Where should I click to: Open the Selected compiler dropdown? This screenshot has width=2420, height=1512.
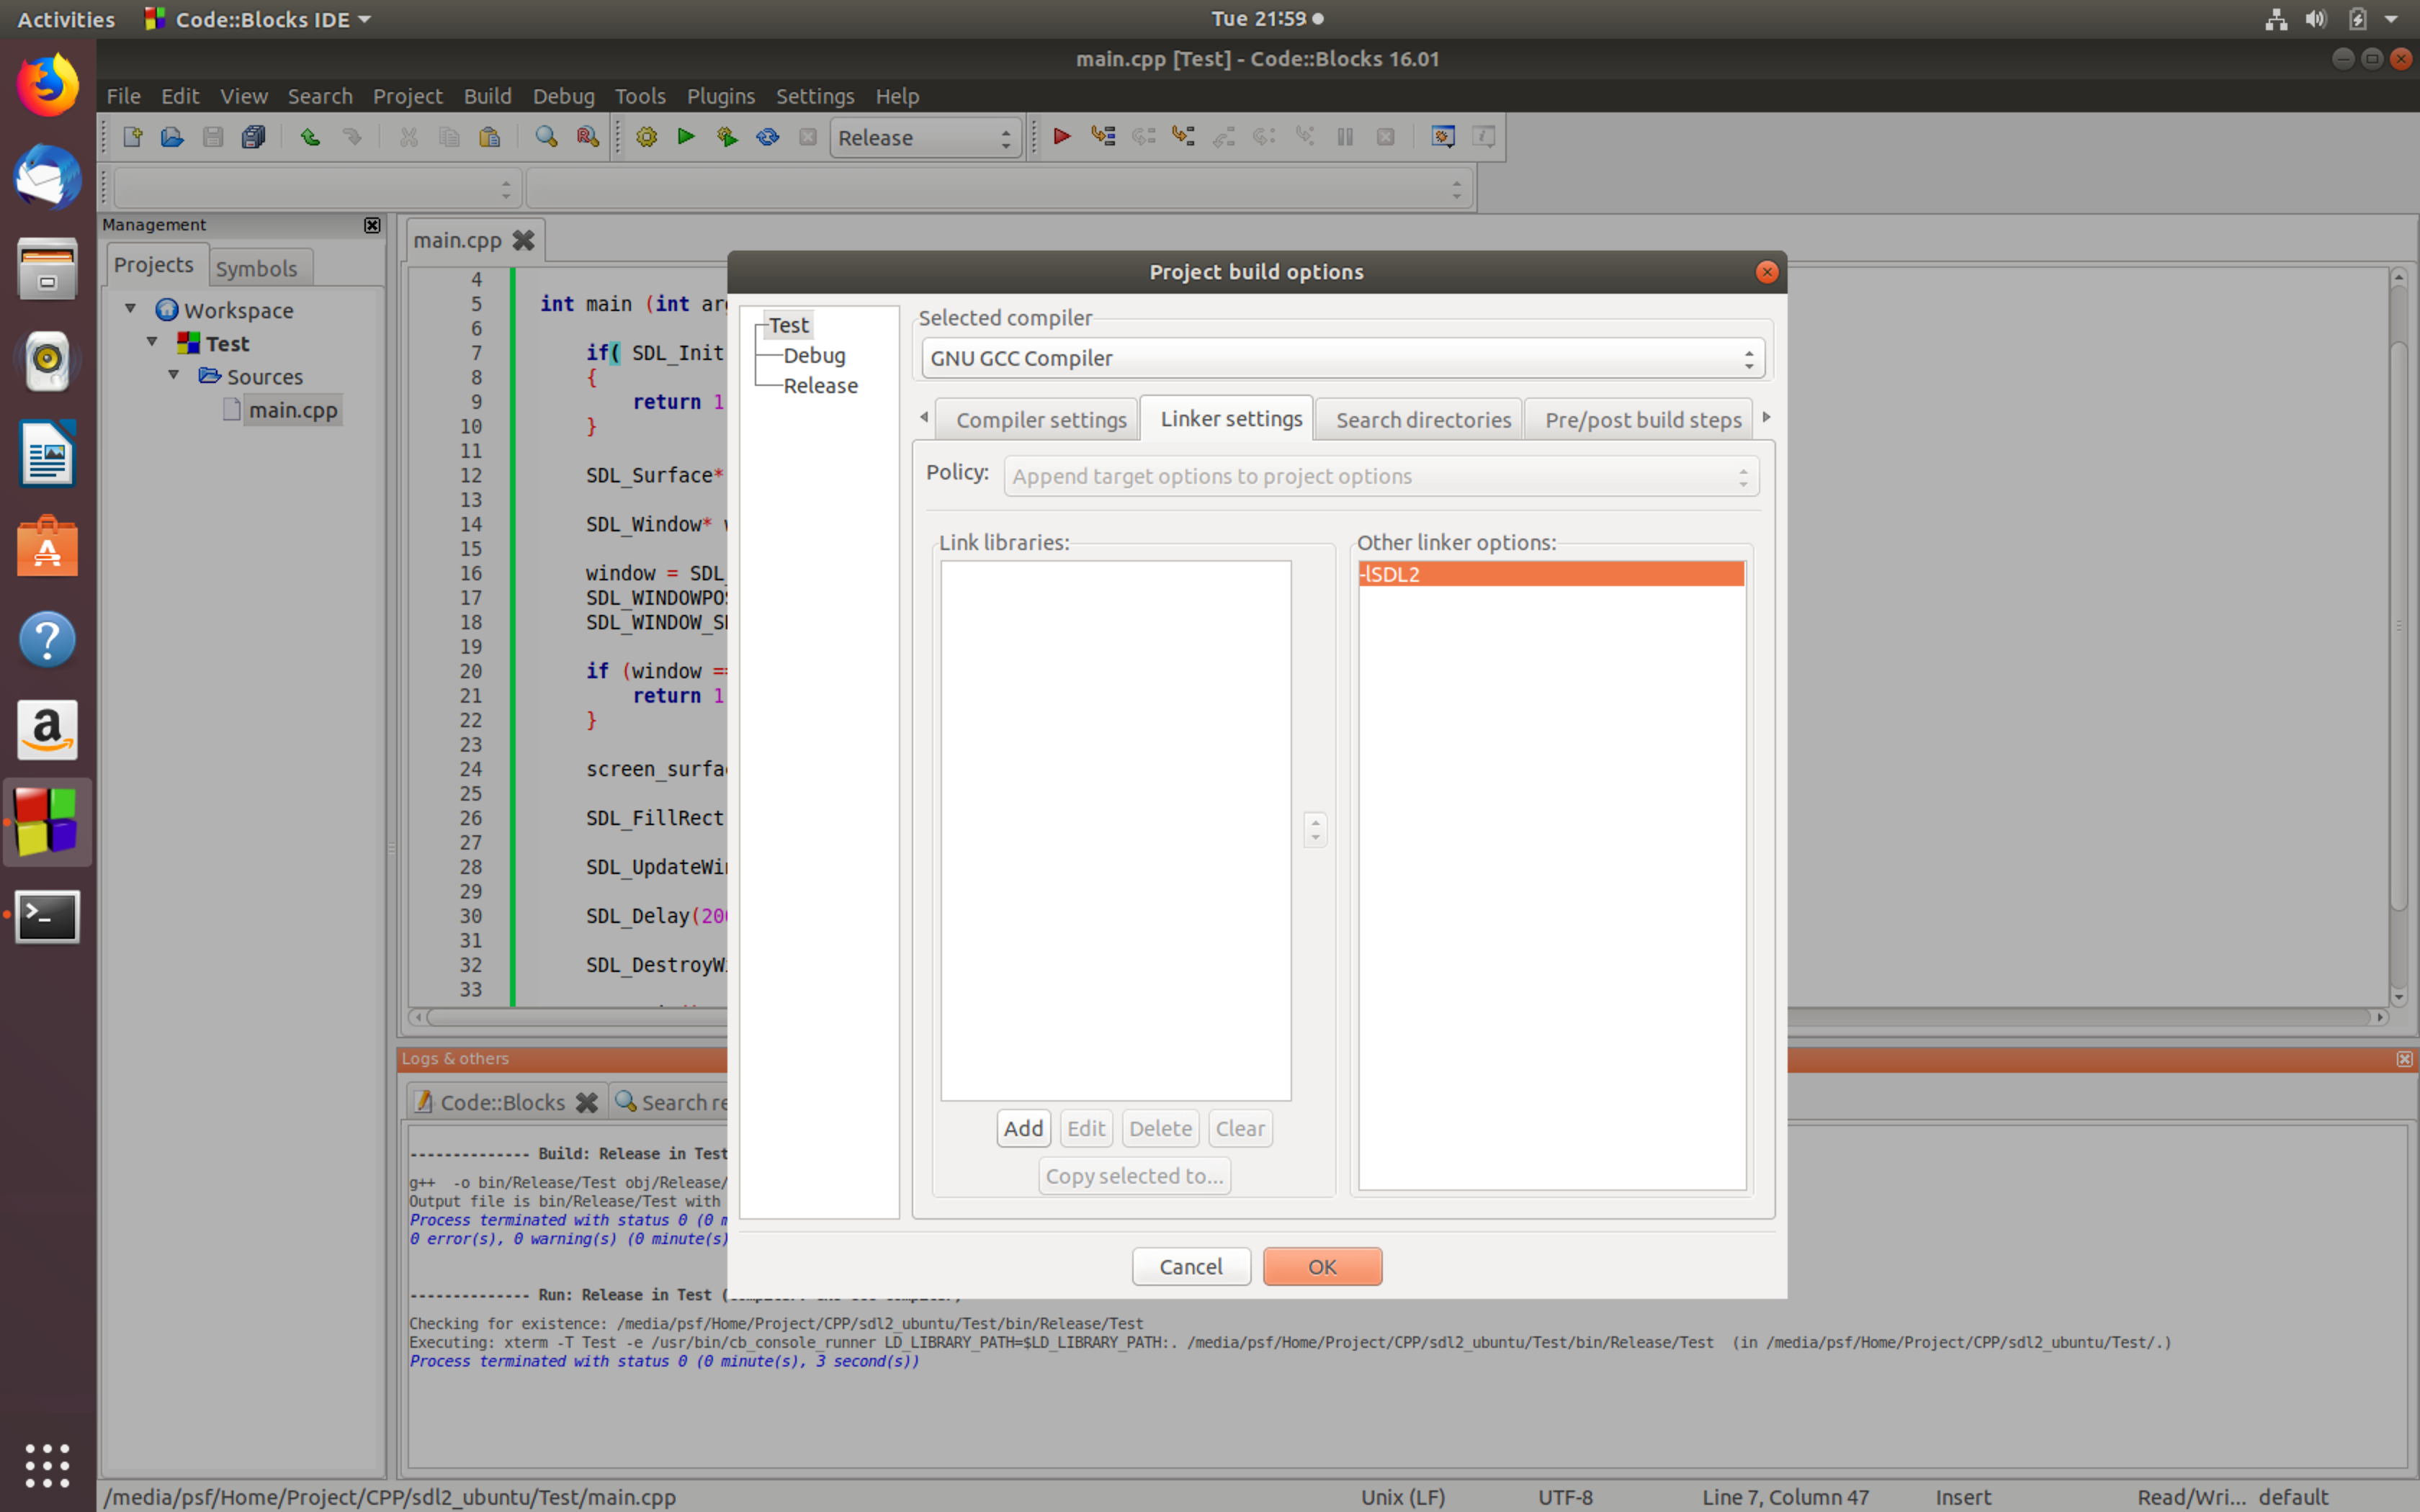pyautogui.click(x=1746, y=357)
